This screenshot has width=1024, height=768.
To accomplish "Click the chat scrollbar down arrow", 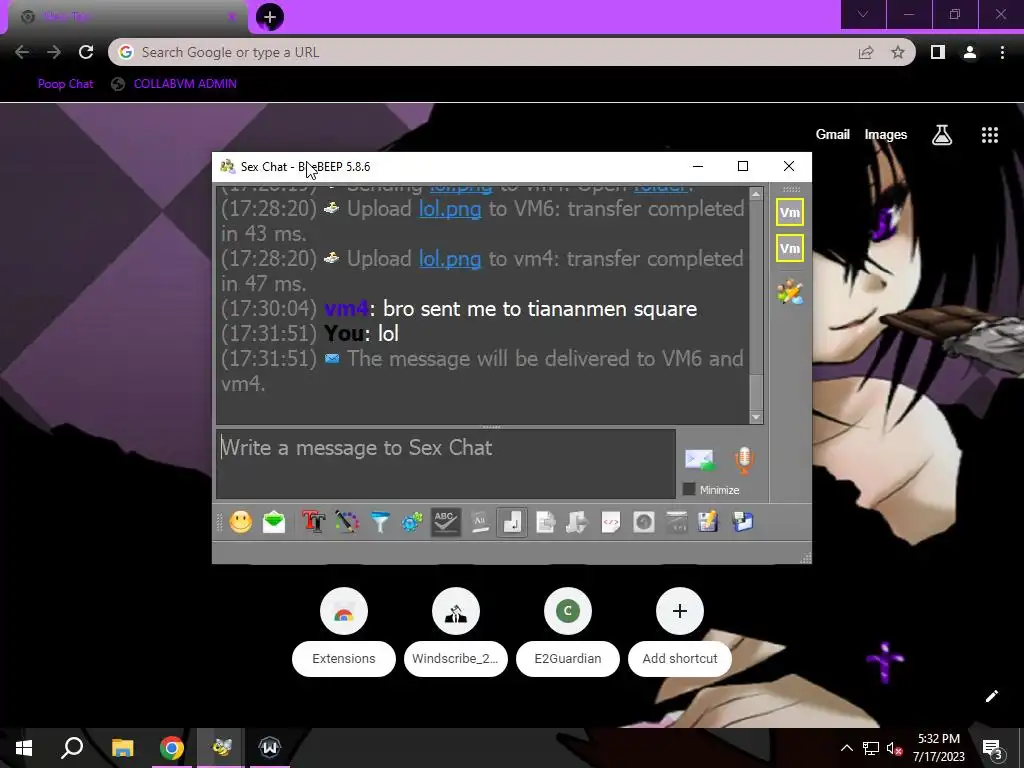I will click(756, 417).
